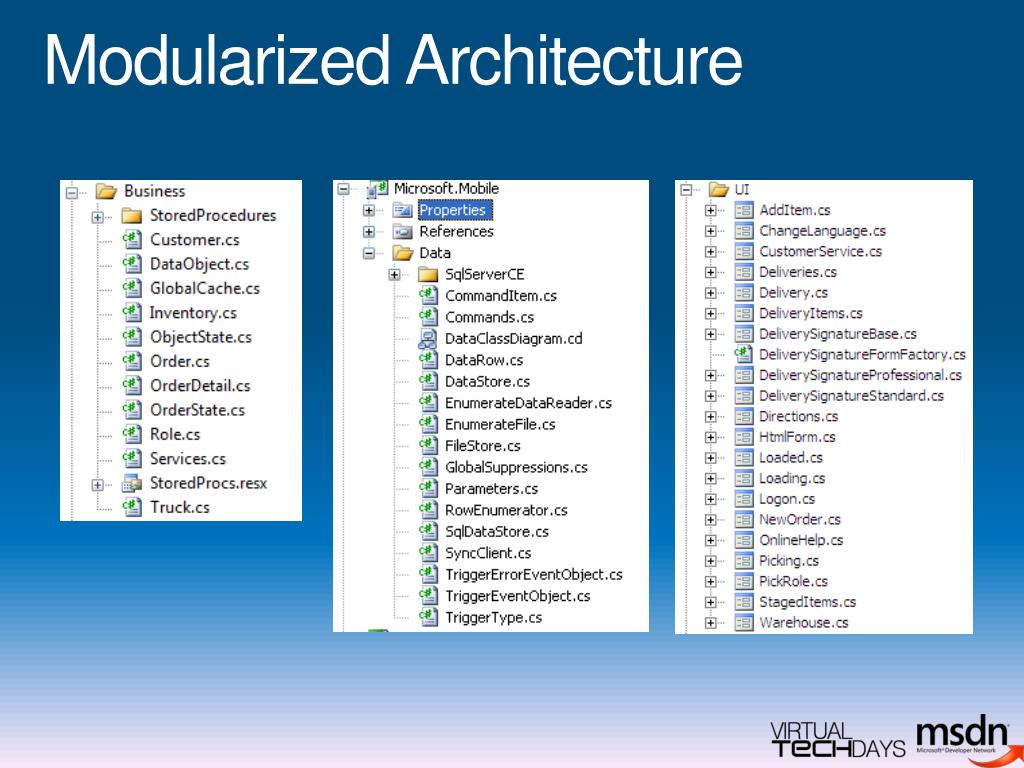Expand the Deliveries.cs node
The width and height of the screenshot is (1024, 768).
(711, 272)
